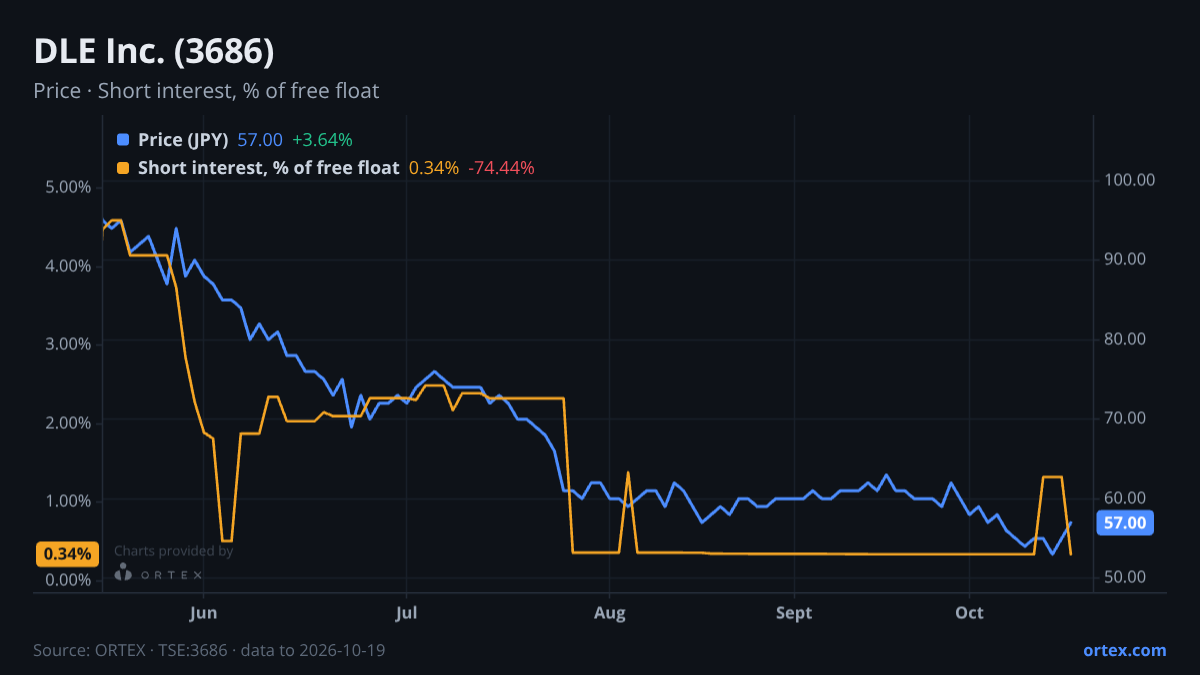Click the blue Price legend swatch
This screenshot has height=675, width=1200.
coord(123,140)
